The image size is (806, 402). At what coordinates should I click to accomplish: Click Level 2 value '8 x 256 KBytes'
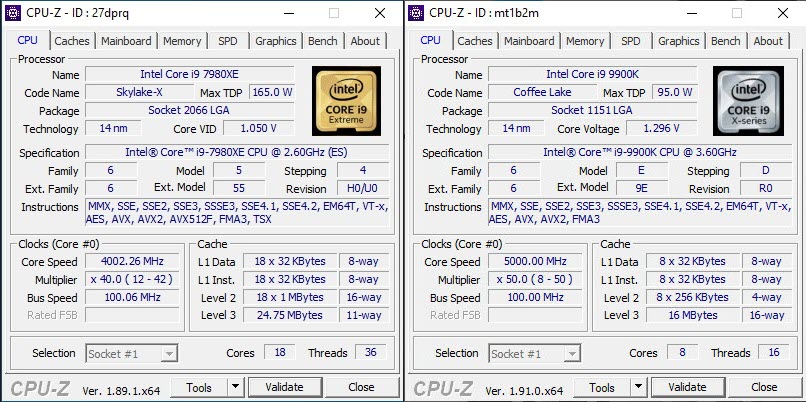[693, 297]
